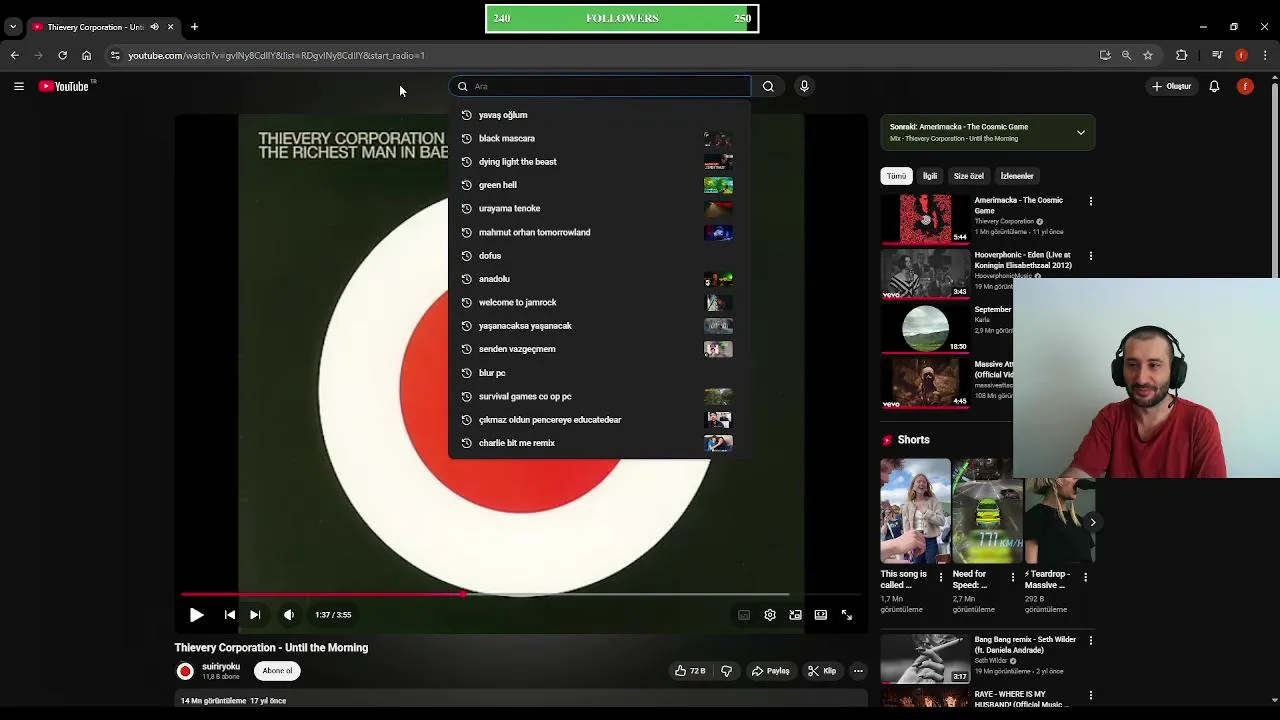Viewport: 1280px width, 720px height.
Task: Toggle subtitles button in player
Action: (744, 615)
